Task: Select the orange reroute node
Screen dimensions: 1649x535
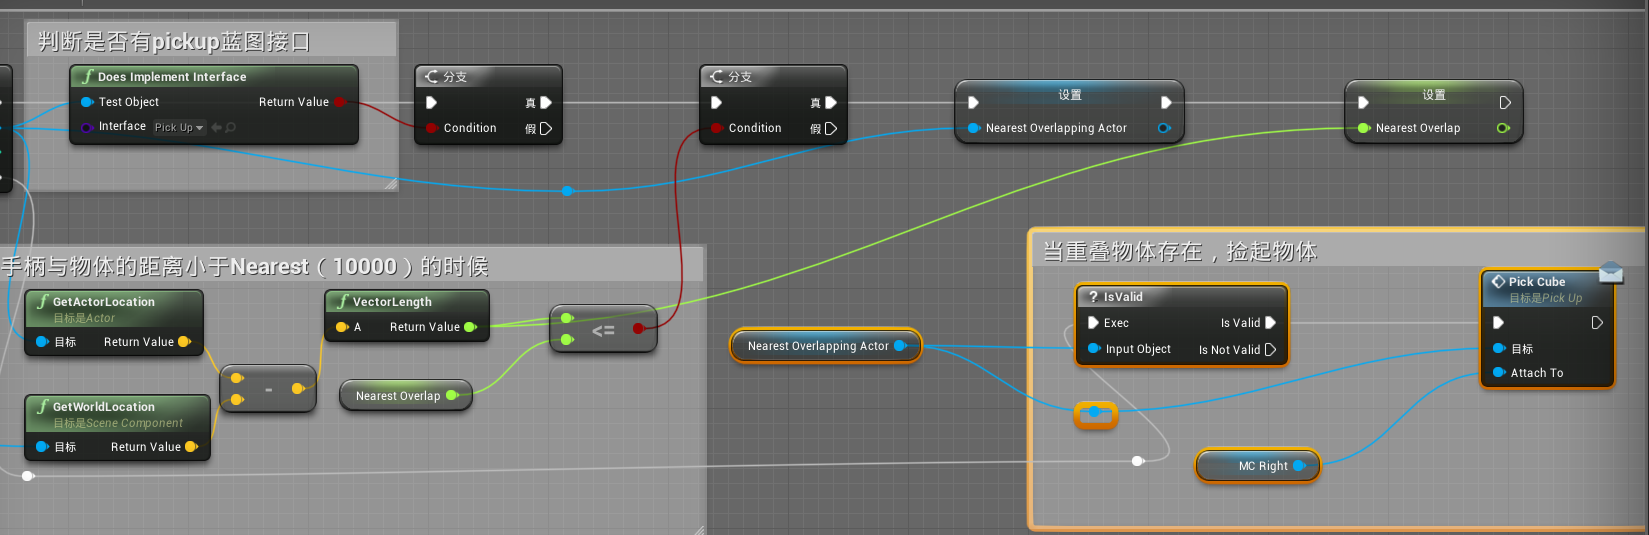Action: [1095, 413]
